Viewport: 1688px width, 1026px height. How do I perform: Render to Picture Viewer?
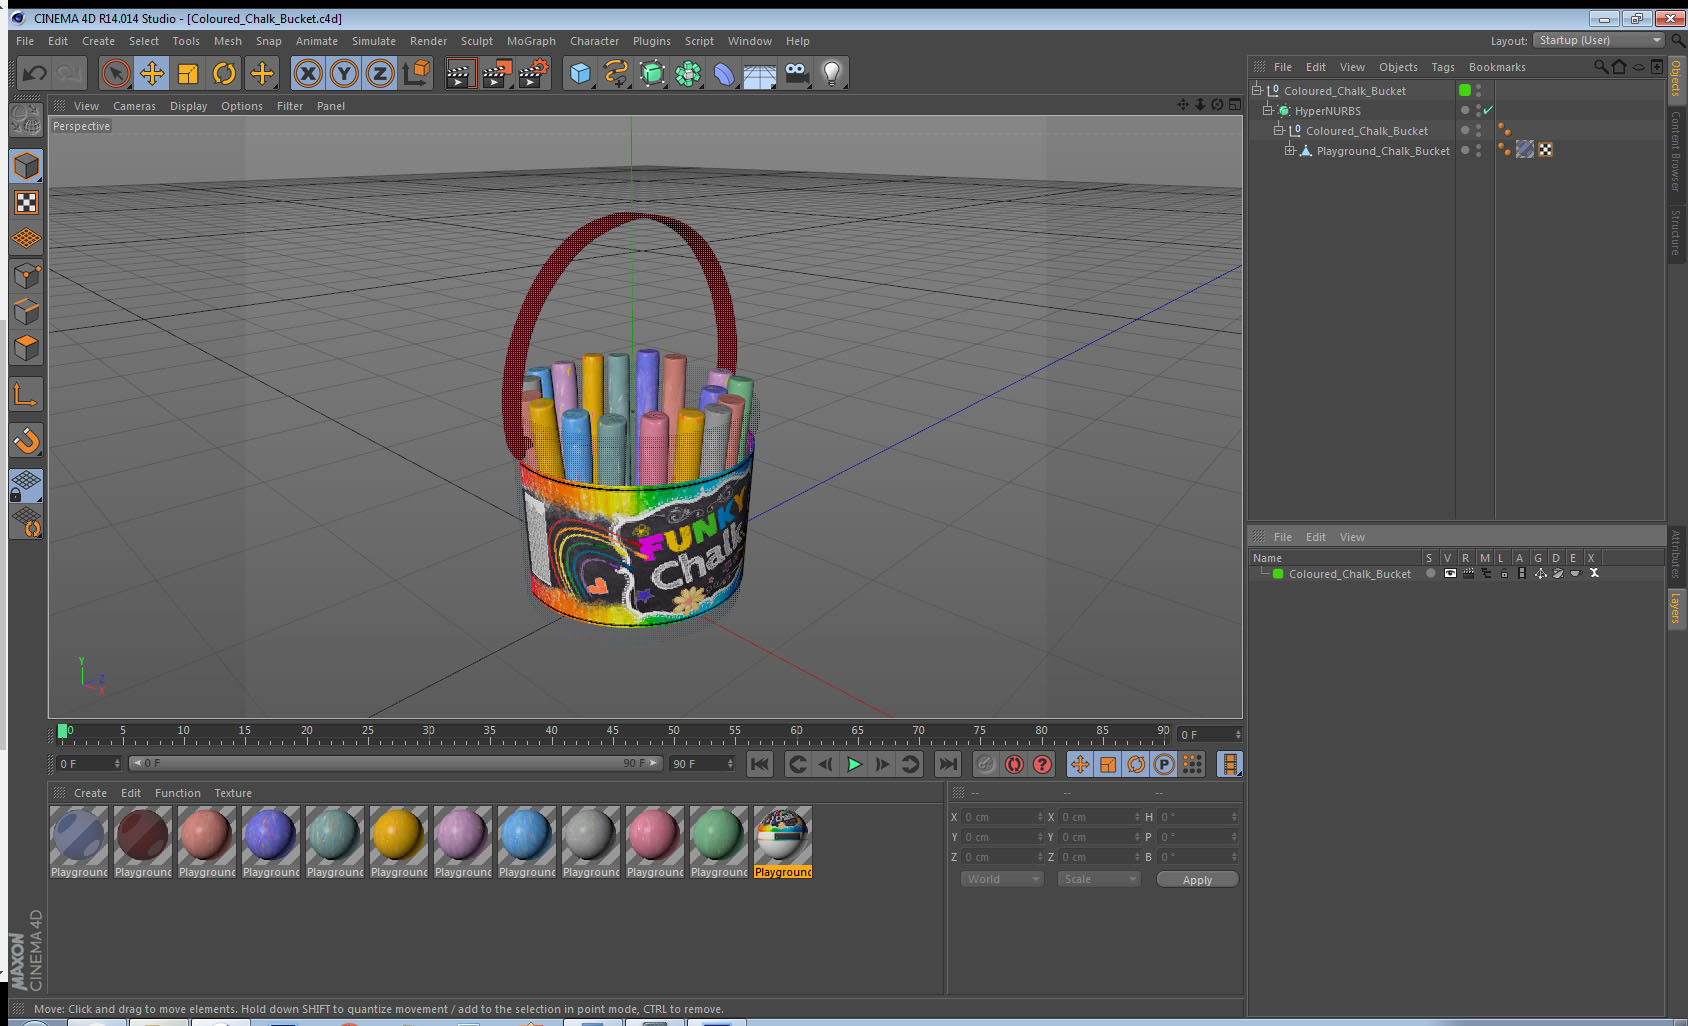click(497, 73)
